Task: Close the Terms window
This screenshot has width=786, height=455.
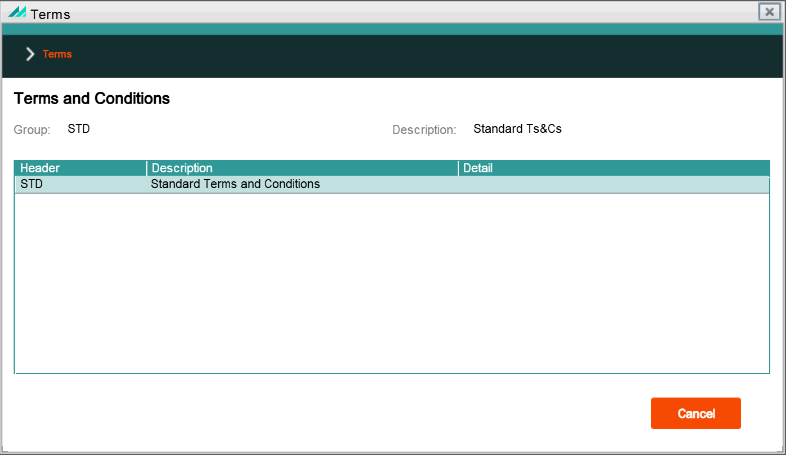Action: pos(769,12)
